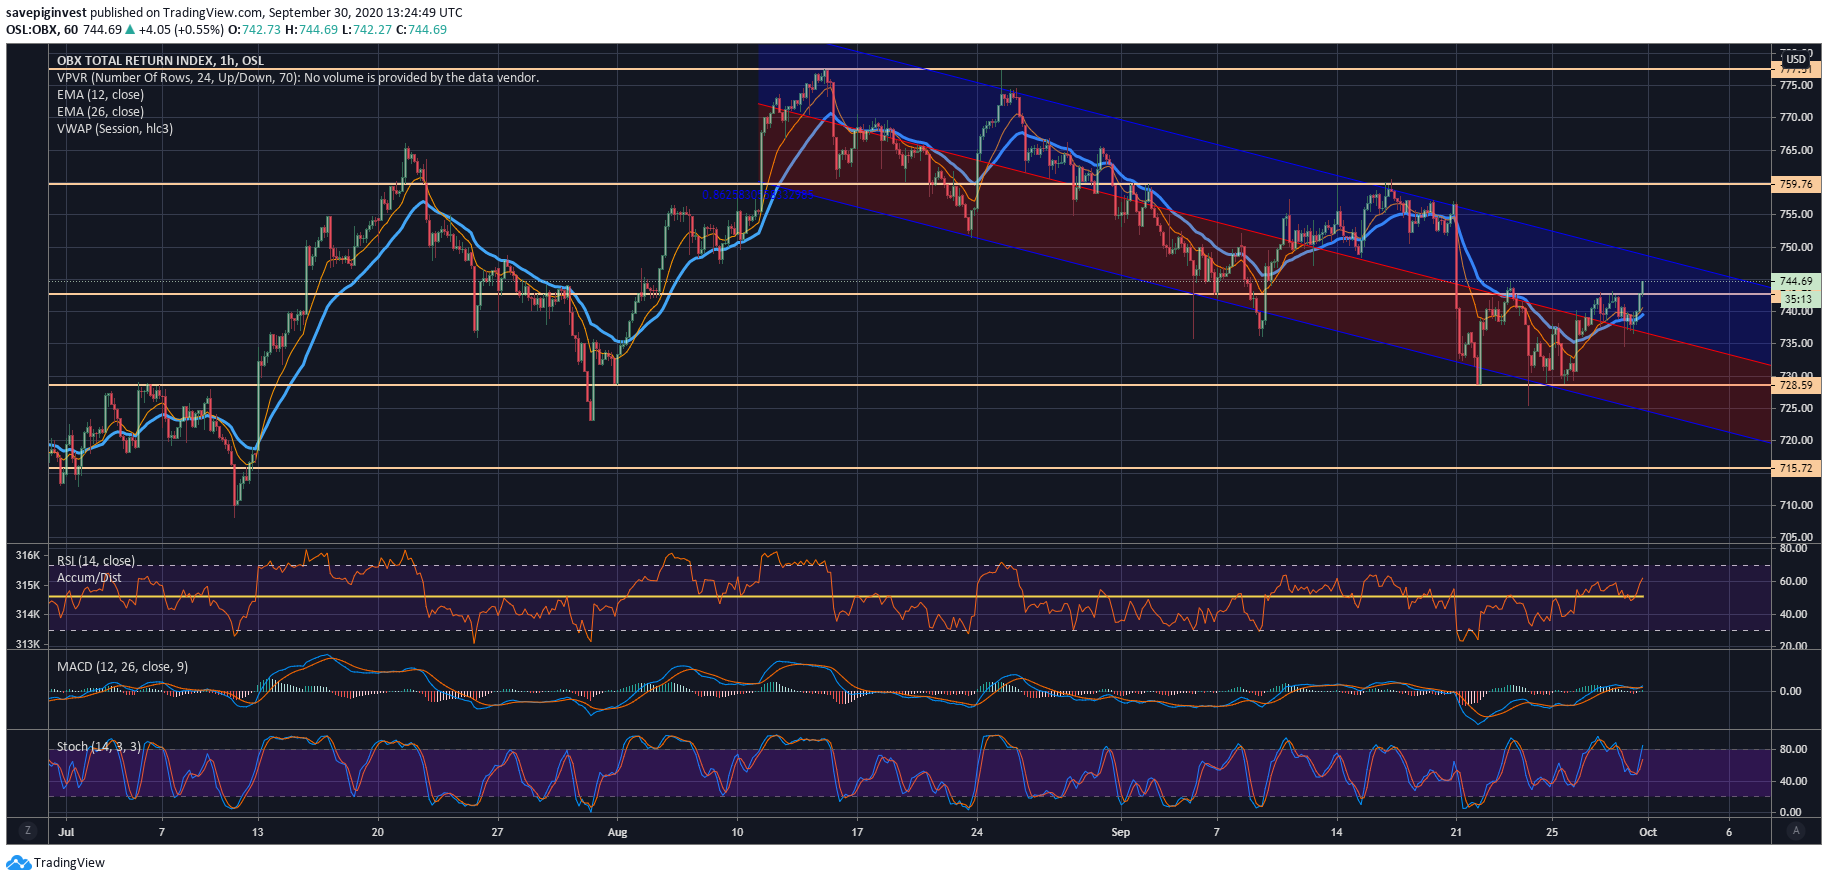1828x881 pixels.
Task: Select the EMA (12, close) legend
Action: 100,95
